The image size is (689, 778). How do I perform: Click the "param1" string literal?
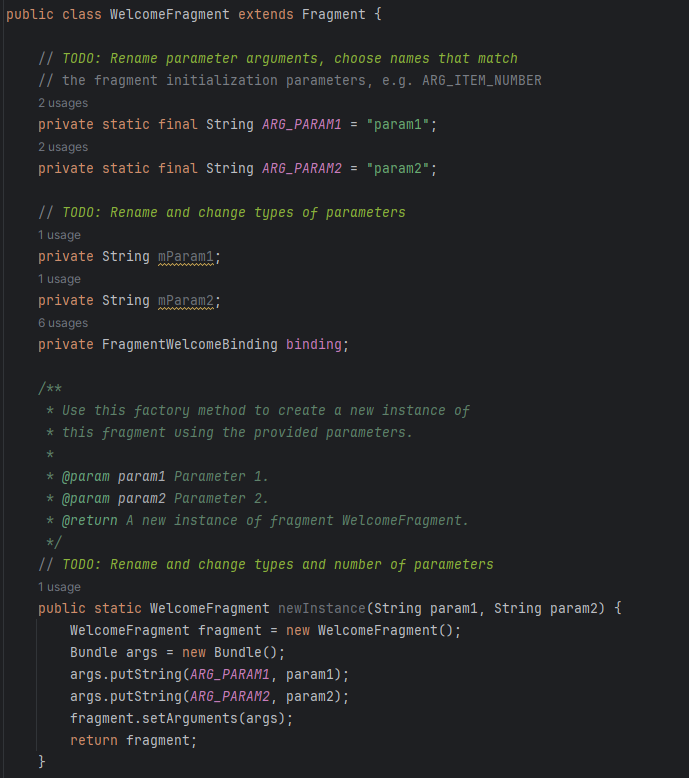pos(402,124)
